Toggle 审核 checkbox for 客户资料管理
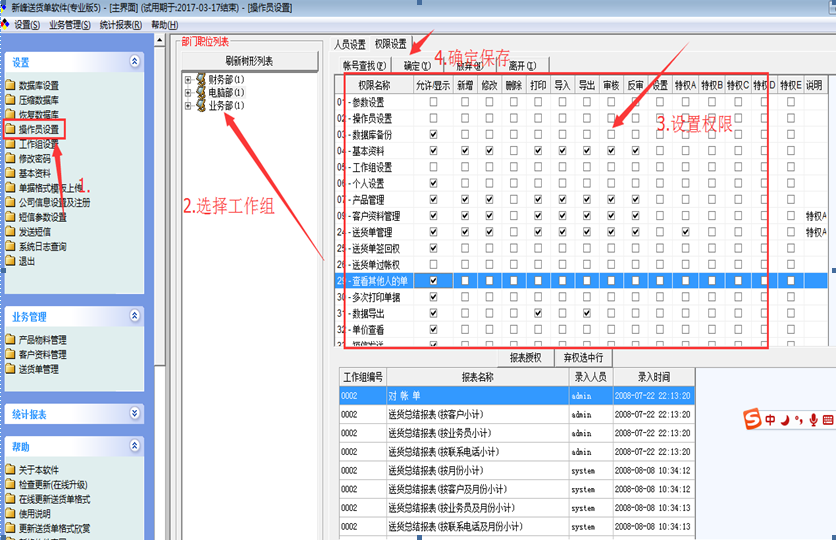 click(611, 216)
